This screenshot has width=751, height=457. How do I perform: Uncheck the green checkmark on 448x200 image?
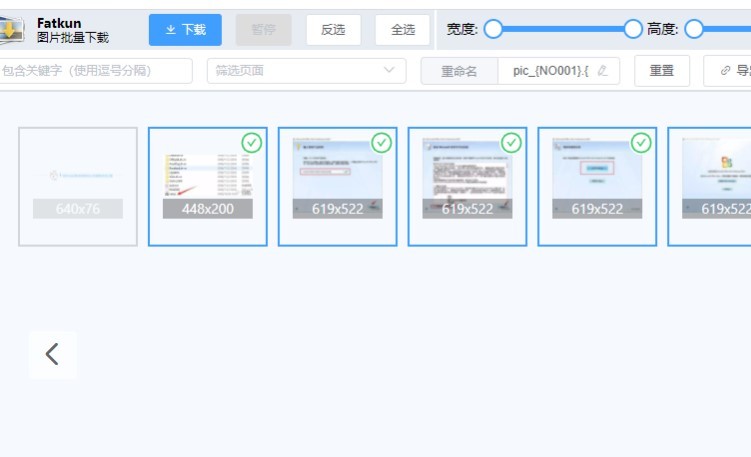[x=252, y=143]
